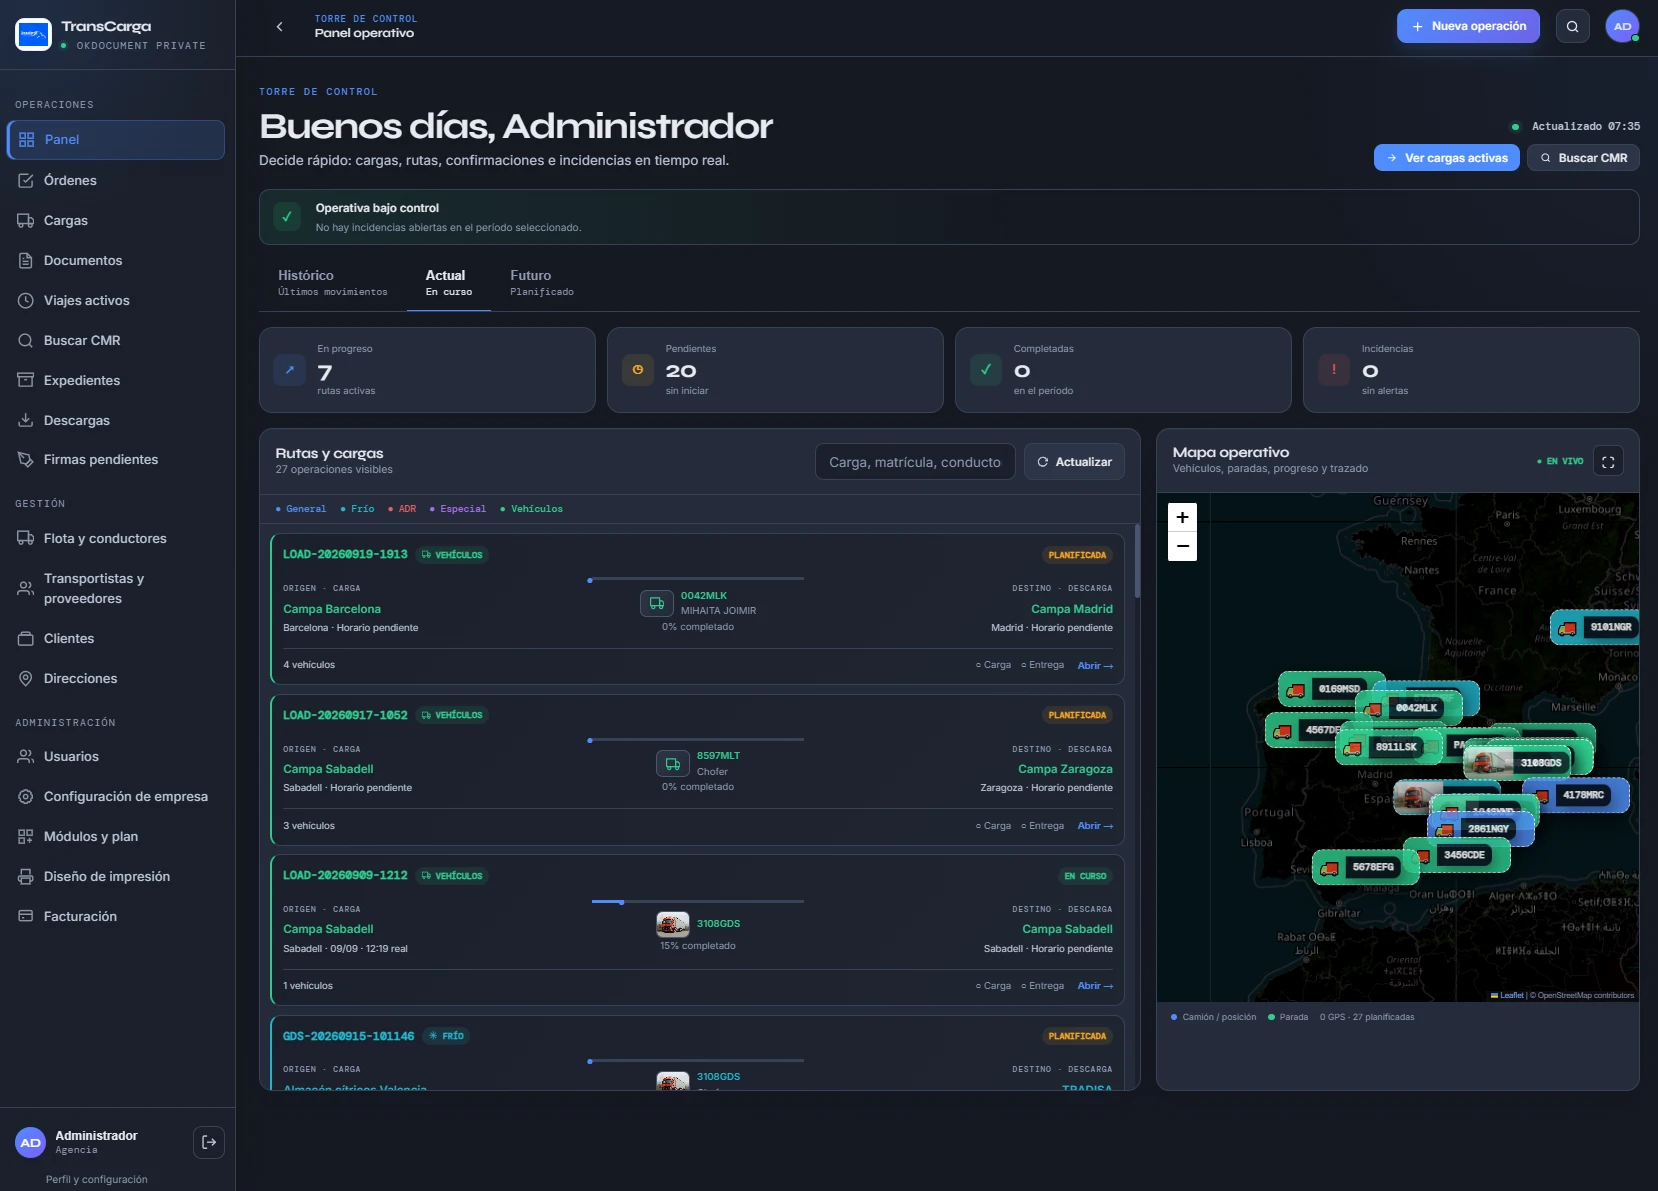Focus the Carga, matrícula, conductor search field
The width and height of the screenshot is (1658, 1191).
coord(915,462)
